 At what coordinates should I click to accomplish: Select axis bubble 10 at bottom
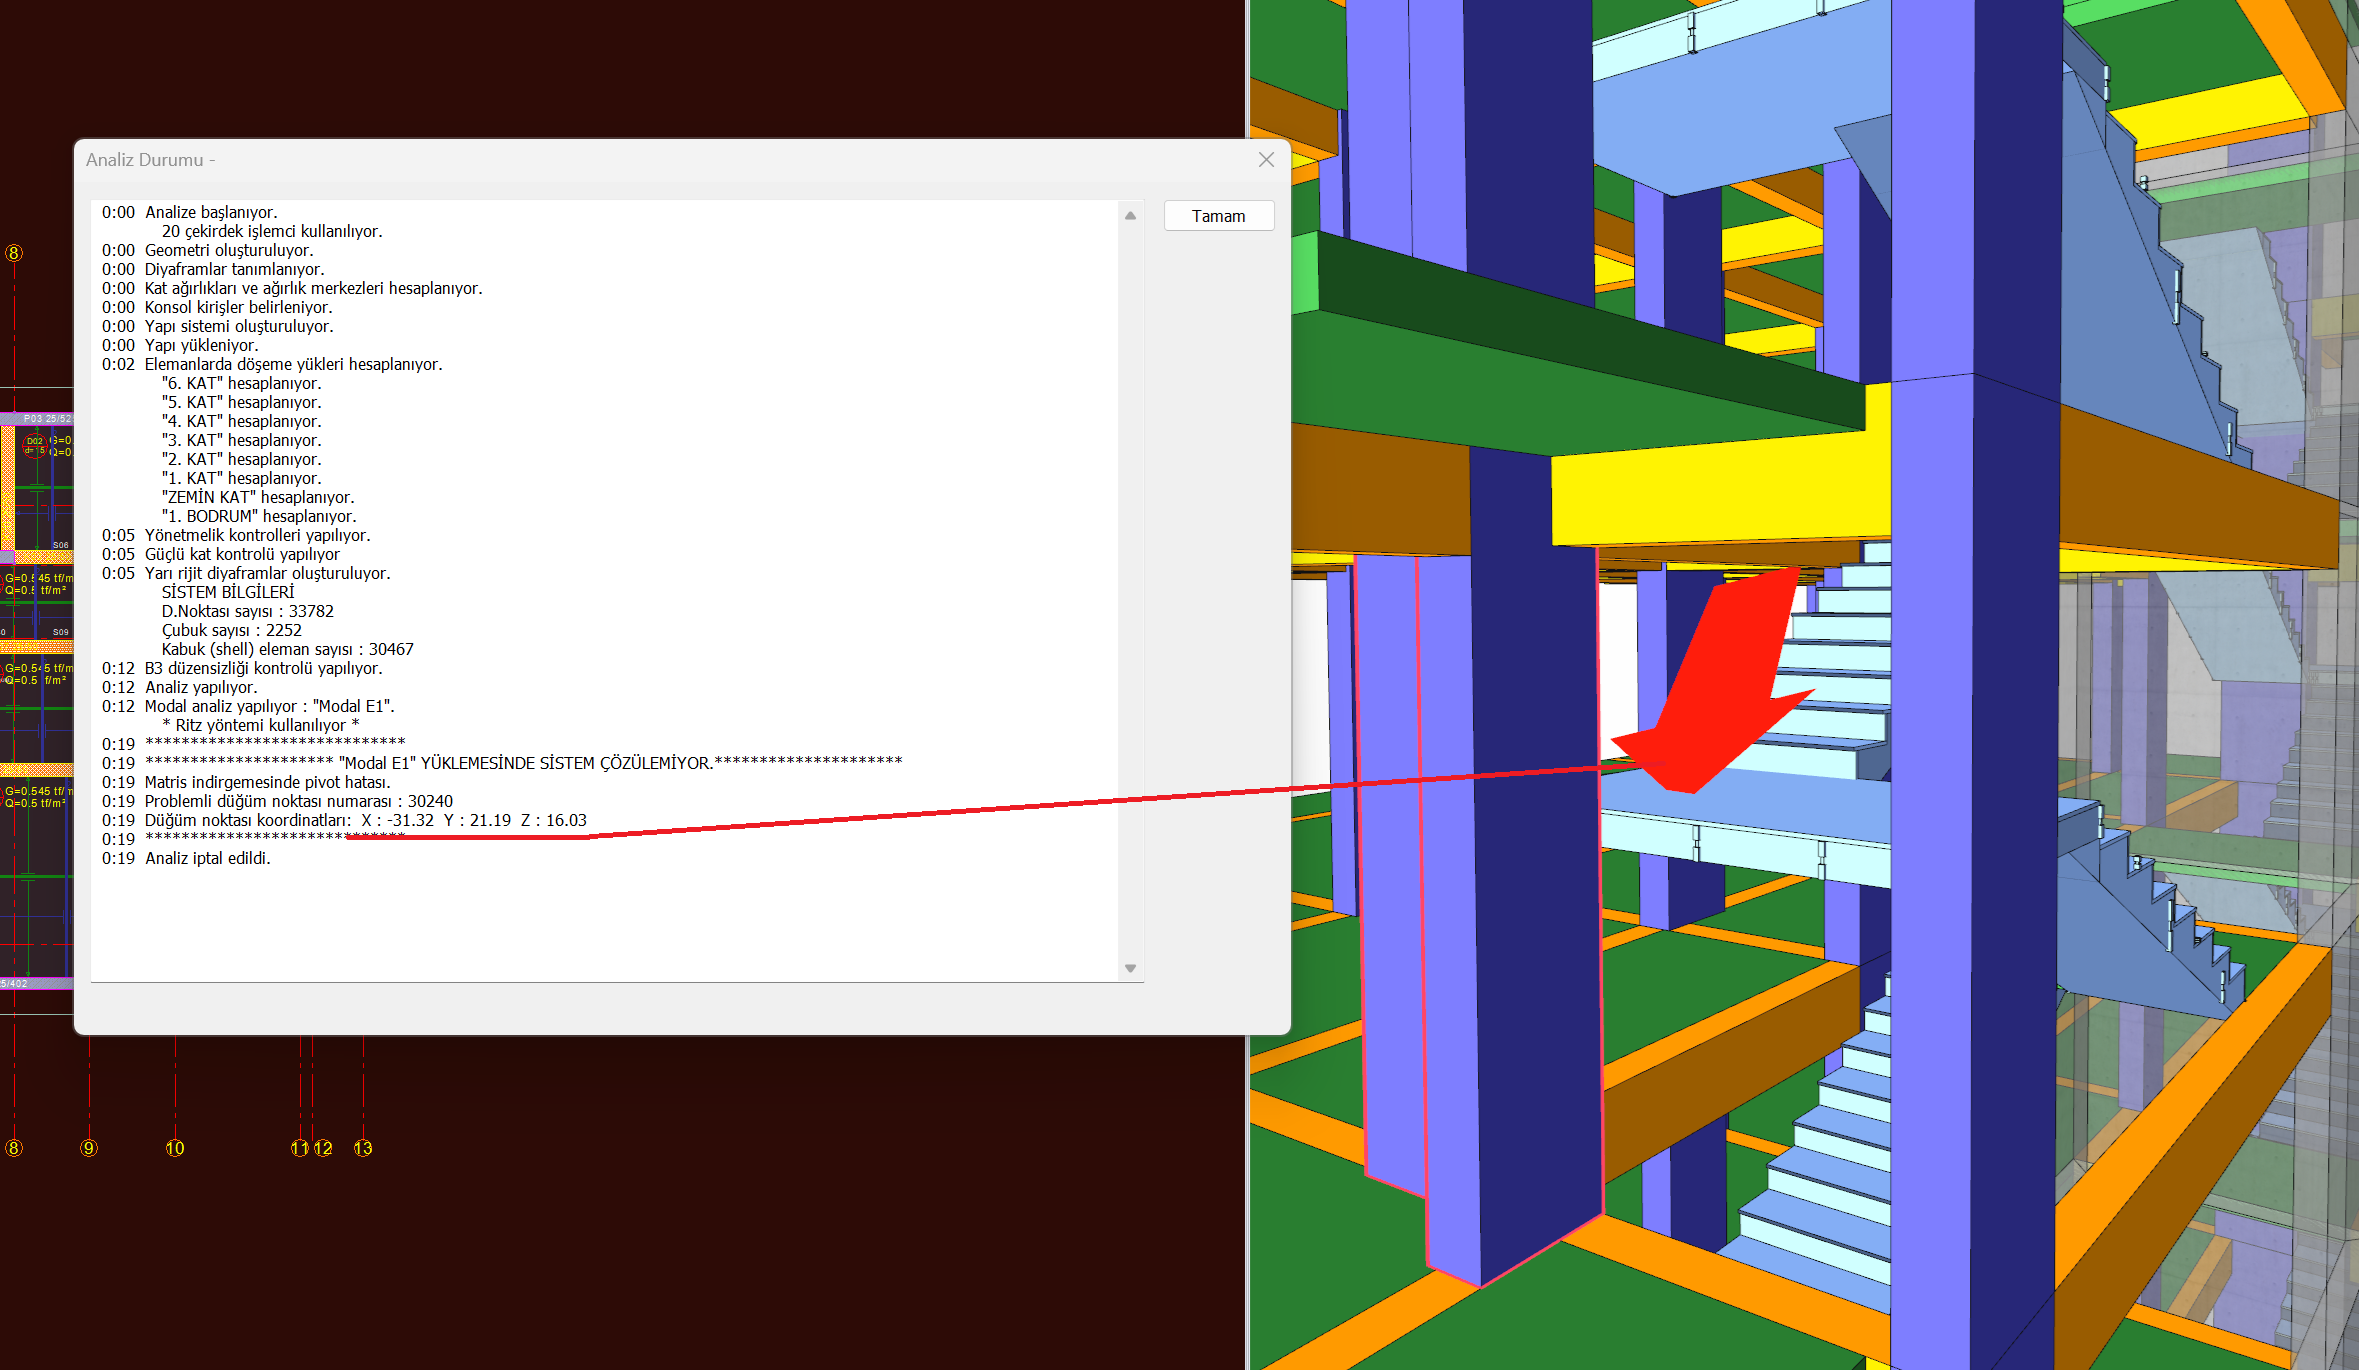click(175, 1148)
